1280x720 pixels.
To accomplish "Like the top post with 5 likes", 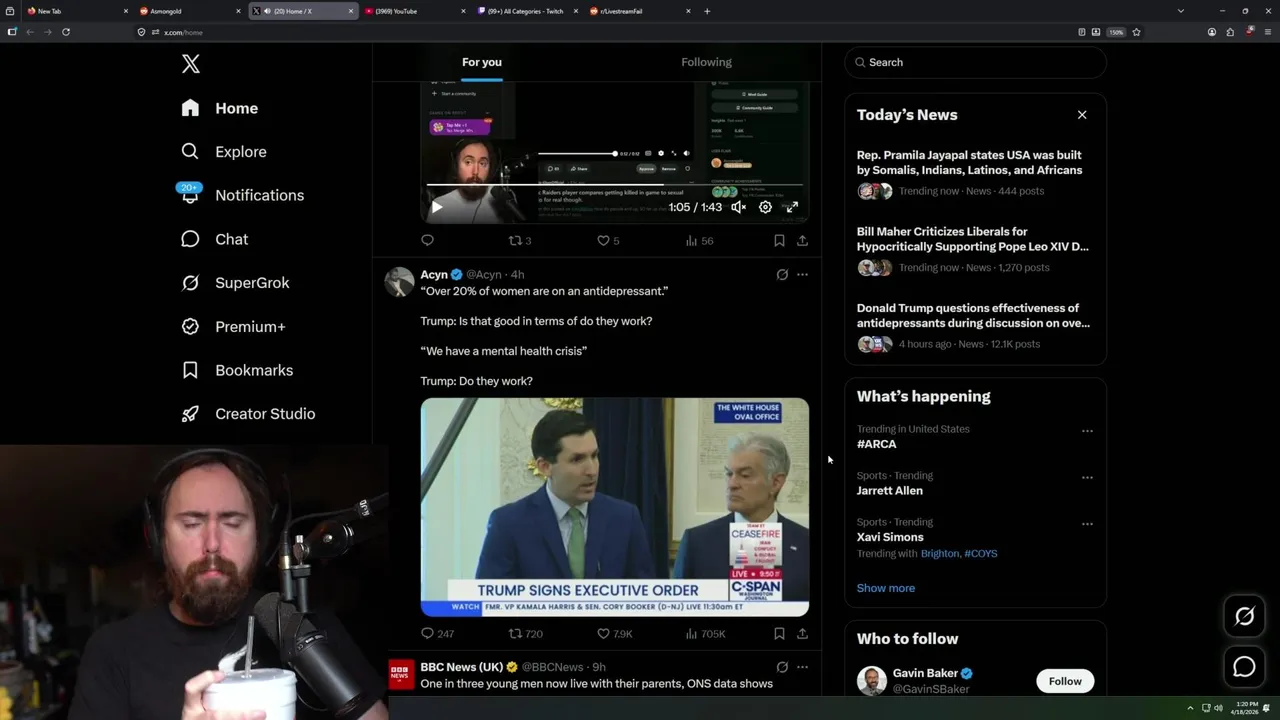I will [x=608, y=241].
